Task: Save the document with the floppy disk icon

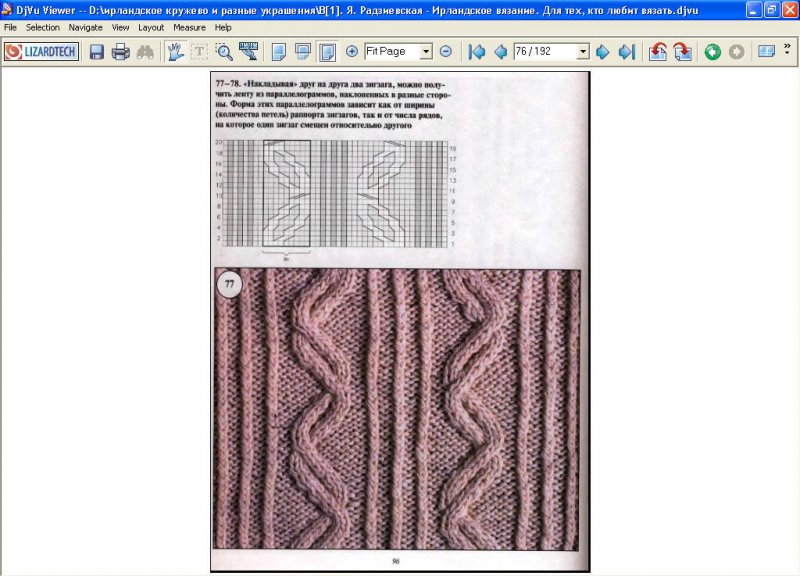Action: (x=97, y=52)
